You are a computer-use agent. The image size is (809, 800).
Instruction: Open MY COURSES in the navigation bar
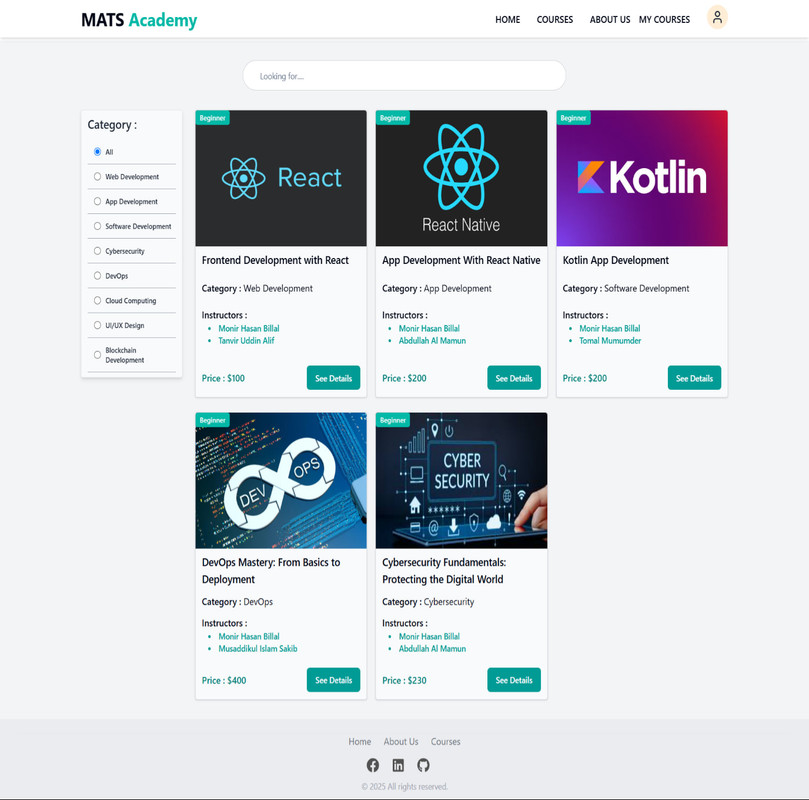[664, 20]
